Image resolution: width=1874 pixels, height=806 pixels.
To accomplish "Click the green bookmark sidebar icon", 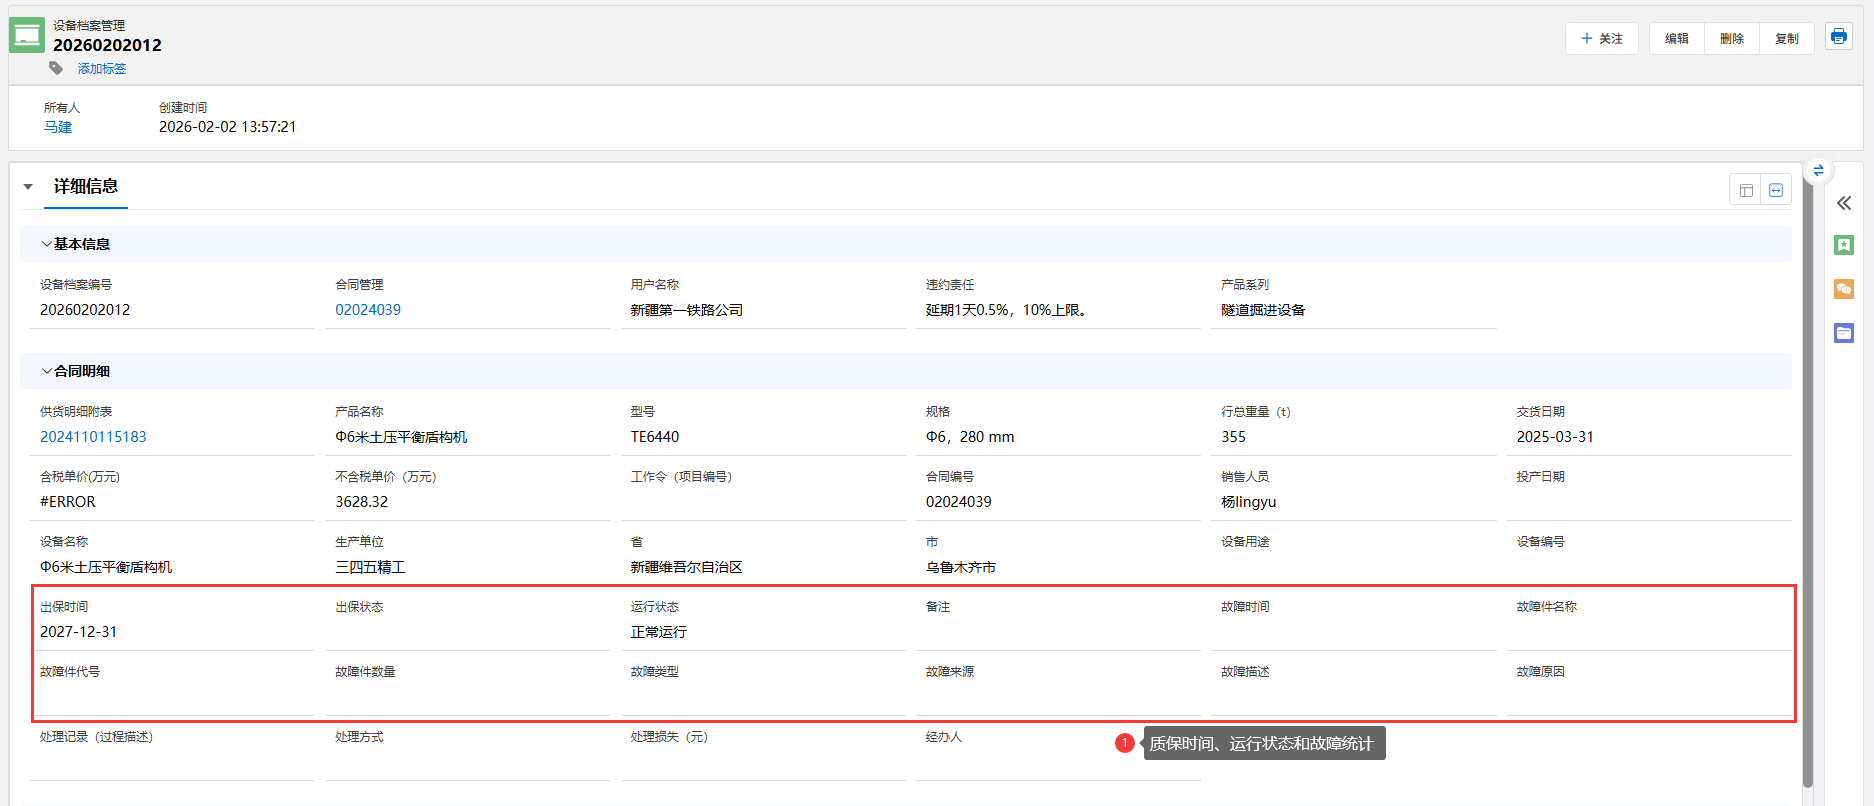I will (1844, 245).
